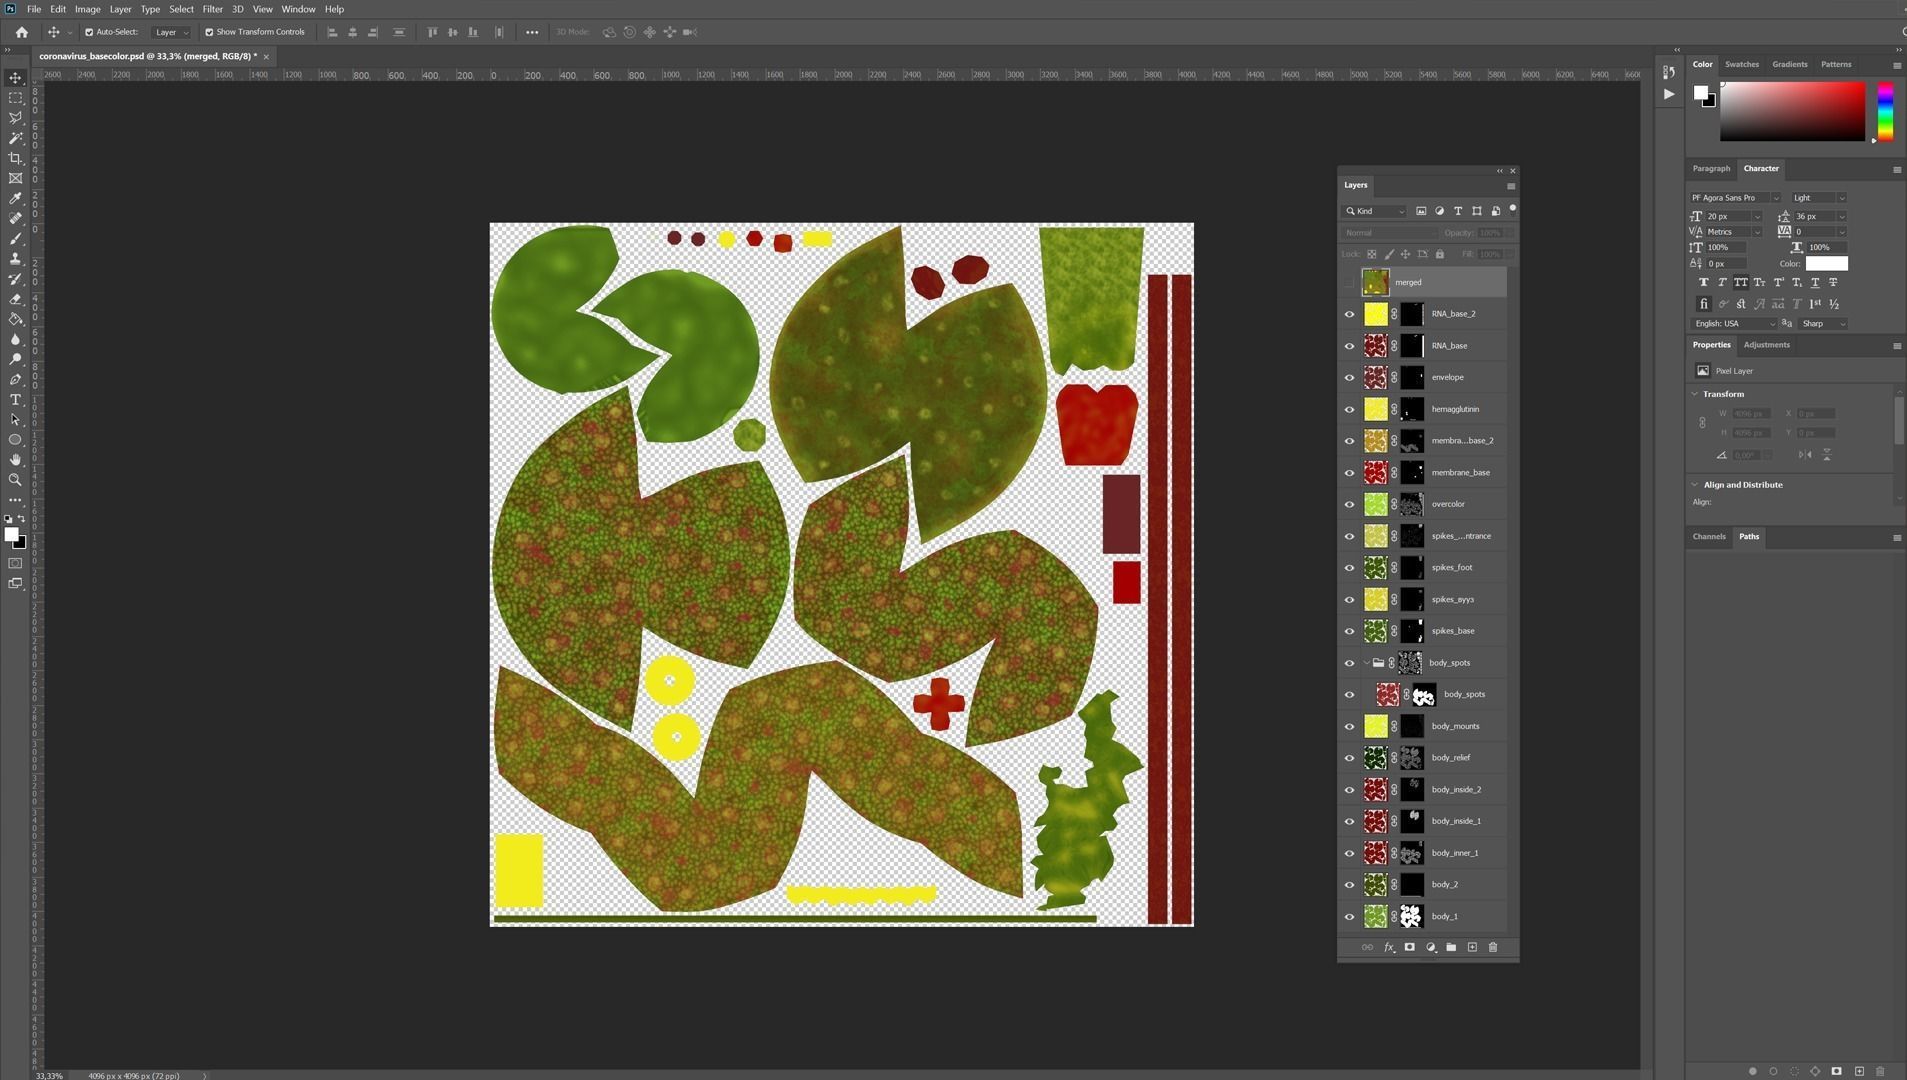The image size is (1907, 1080).
Task: Collapse the Align and Distribute section
Action: coord(1695,485)
